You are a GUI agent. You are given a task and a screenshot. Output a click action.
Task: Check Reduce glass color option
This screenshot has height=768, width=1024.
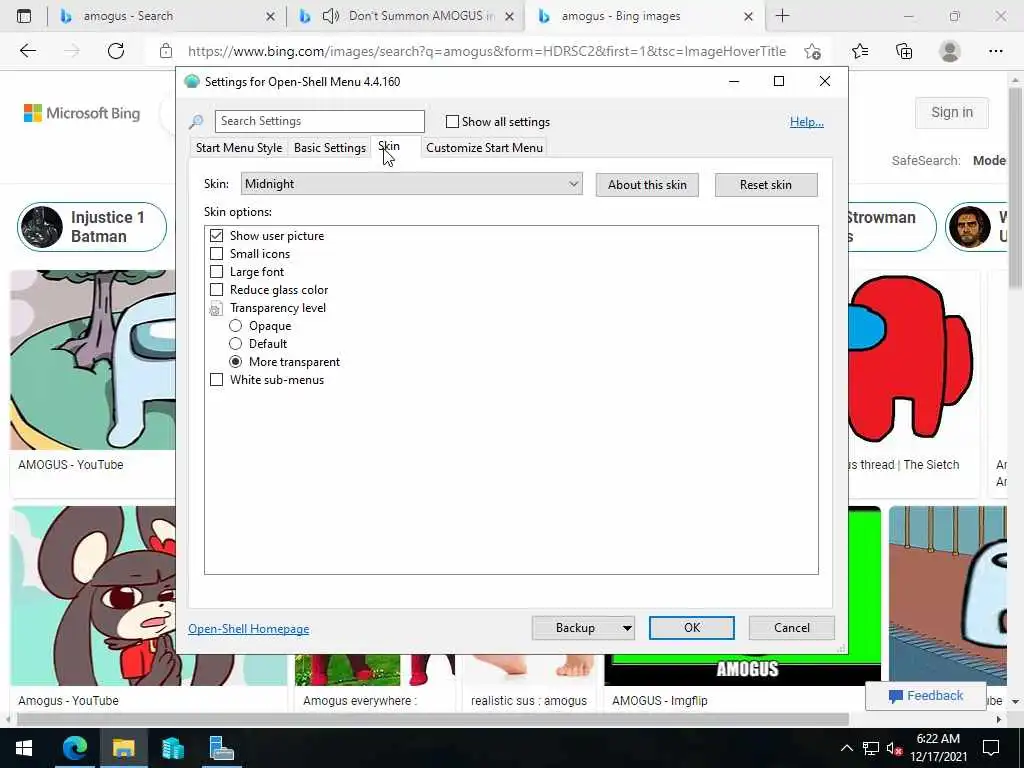click(216, 289)
